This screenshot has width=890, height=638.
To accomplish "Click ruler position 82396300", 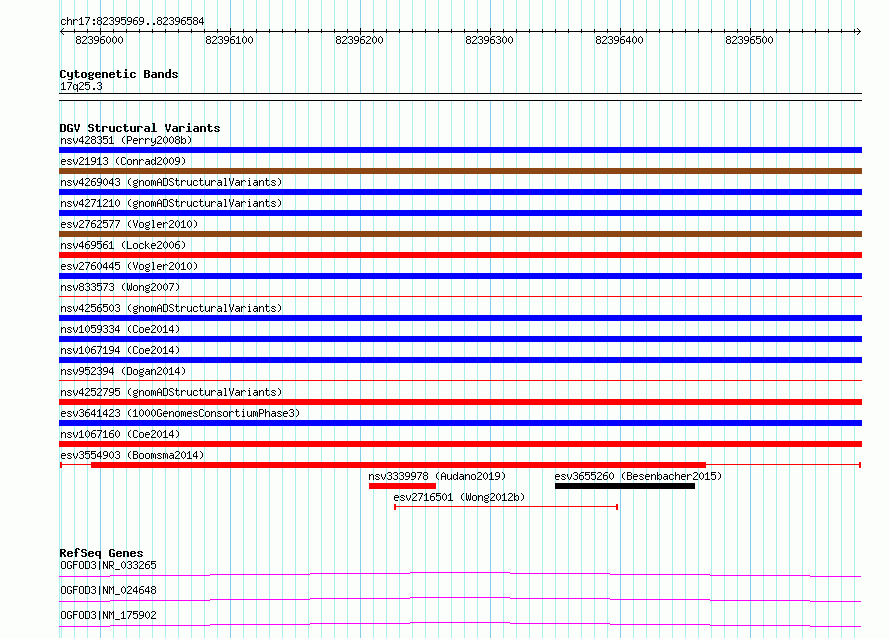I will point(489,40).
